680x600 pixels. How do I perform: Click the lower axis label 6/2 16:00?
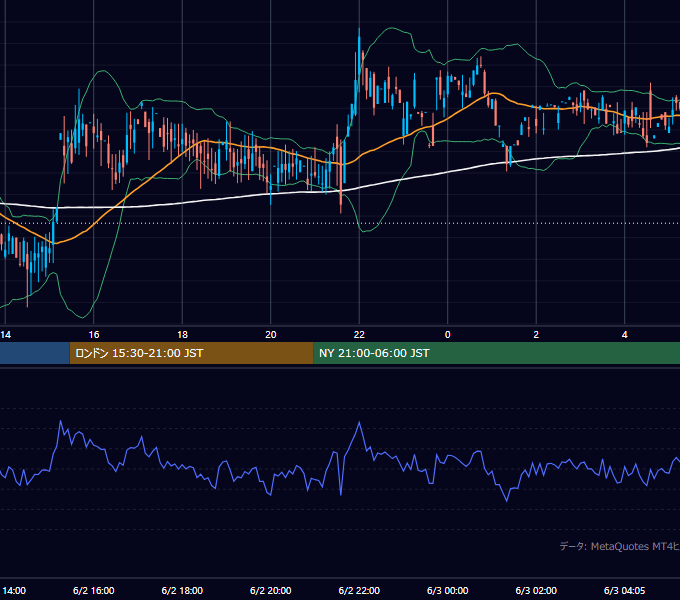click(x=94, y=591)
